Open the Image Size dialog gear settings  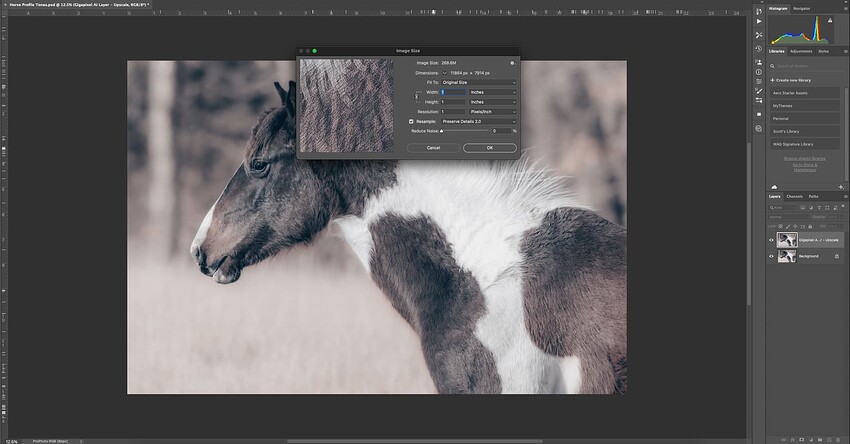coord(512,63)
